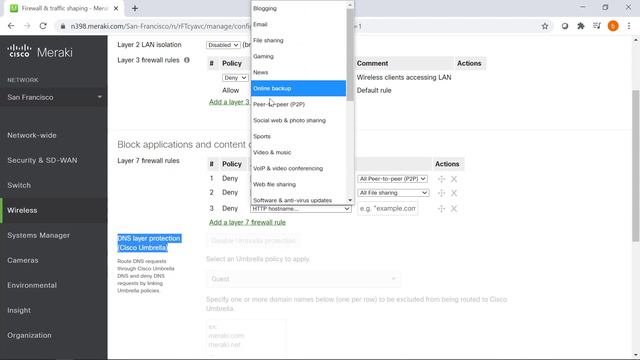Screen dimensions: 640x360
Task: Open the orange profile avatar
Action: (613, 26)
